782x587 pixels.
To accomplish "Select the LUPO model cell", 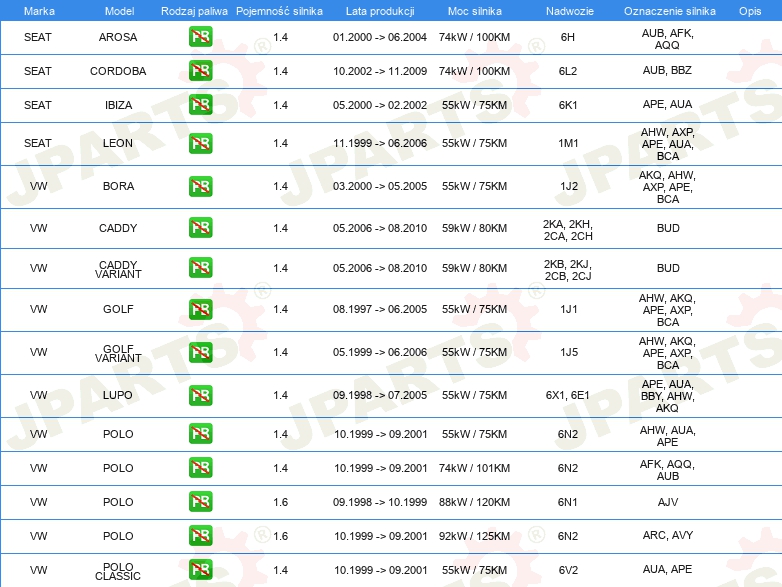I will [118, 395].
